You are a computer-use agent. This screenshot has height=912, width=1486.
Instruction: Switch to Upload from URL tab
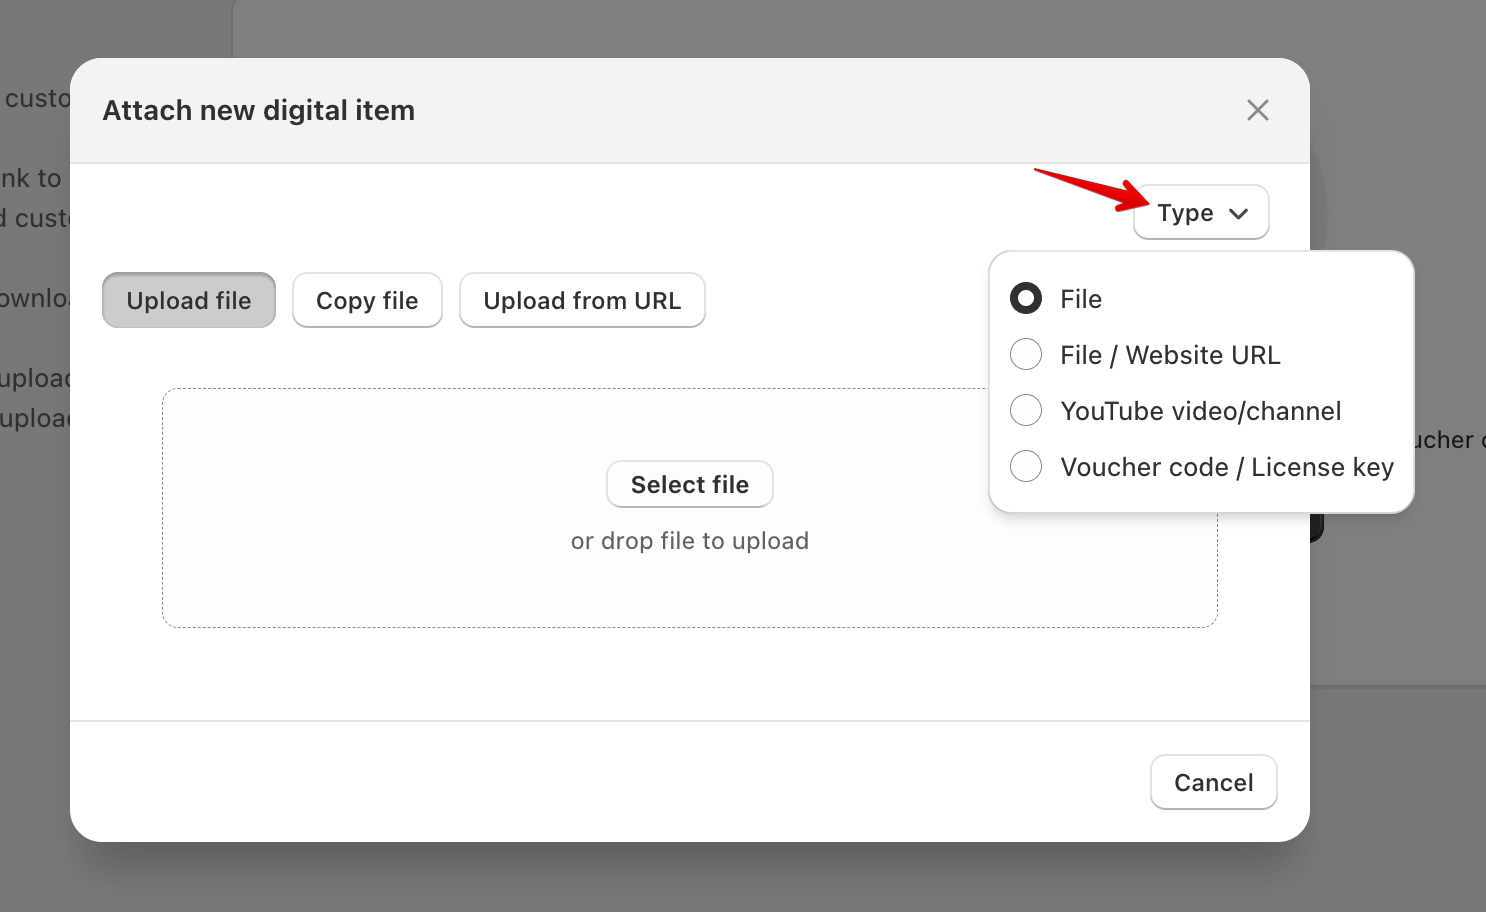point(582,300)
